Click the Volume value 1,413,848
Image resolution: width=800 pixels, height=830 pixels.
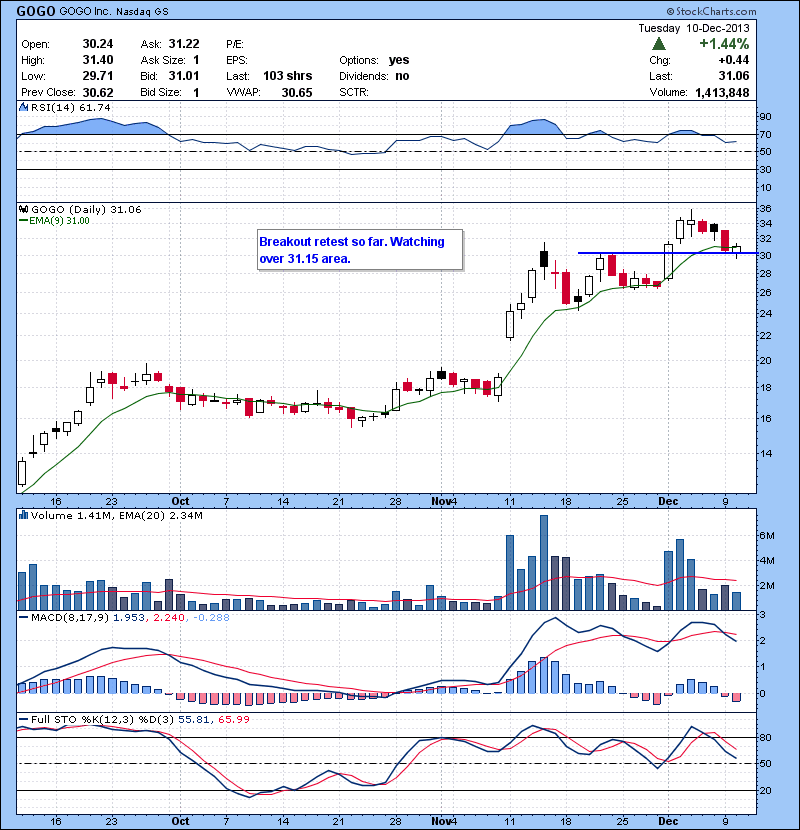tap(722, 93)
